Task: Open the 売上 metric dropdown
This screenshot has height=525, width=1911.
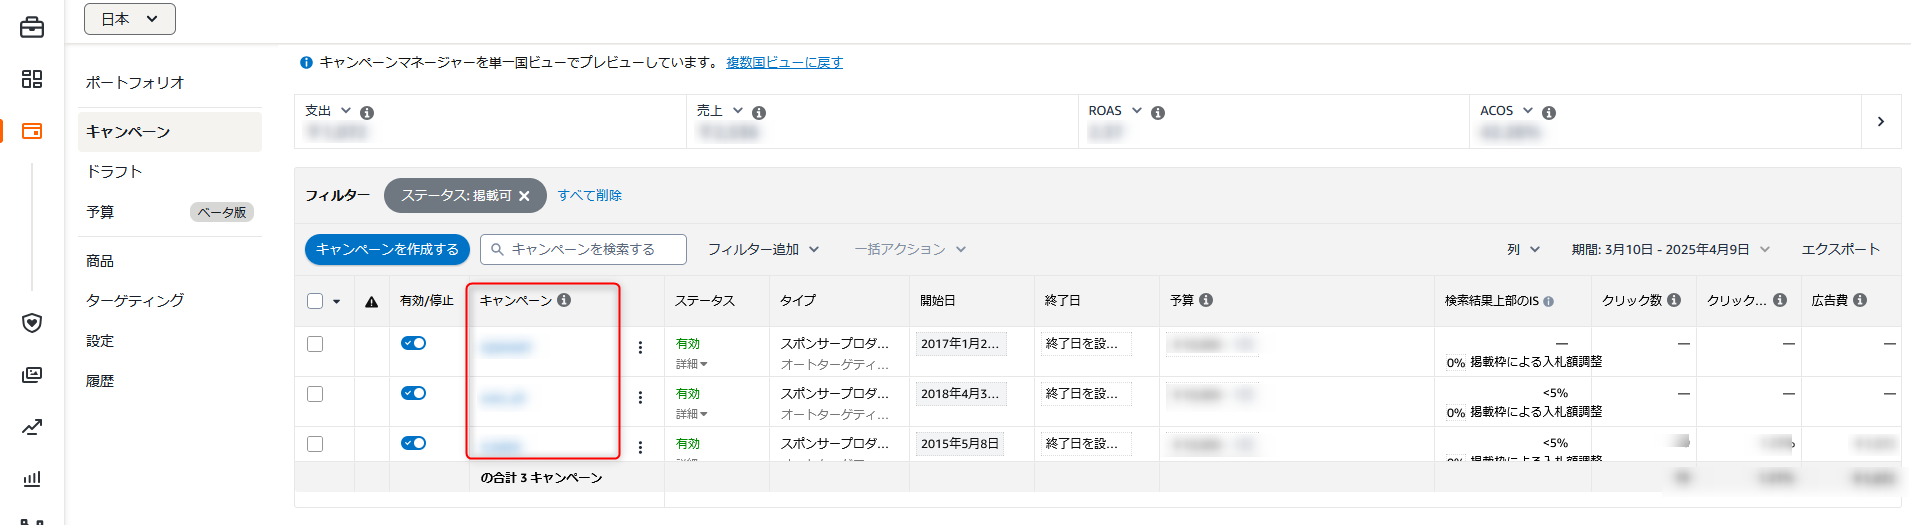Action: tap(738, 111)
